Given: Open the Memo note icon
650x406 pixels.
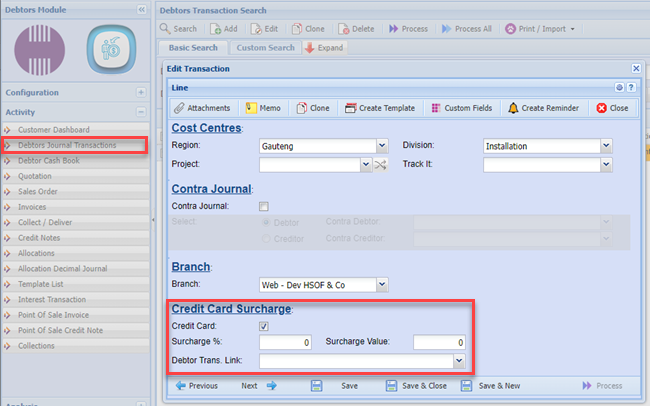Looking at the screenshot, I should tap(251, 108).
